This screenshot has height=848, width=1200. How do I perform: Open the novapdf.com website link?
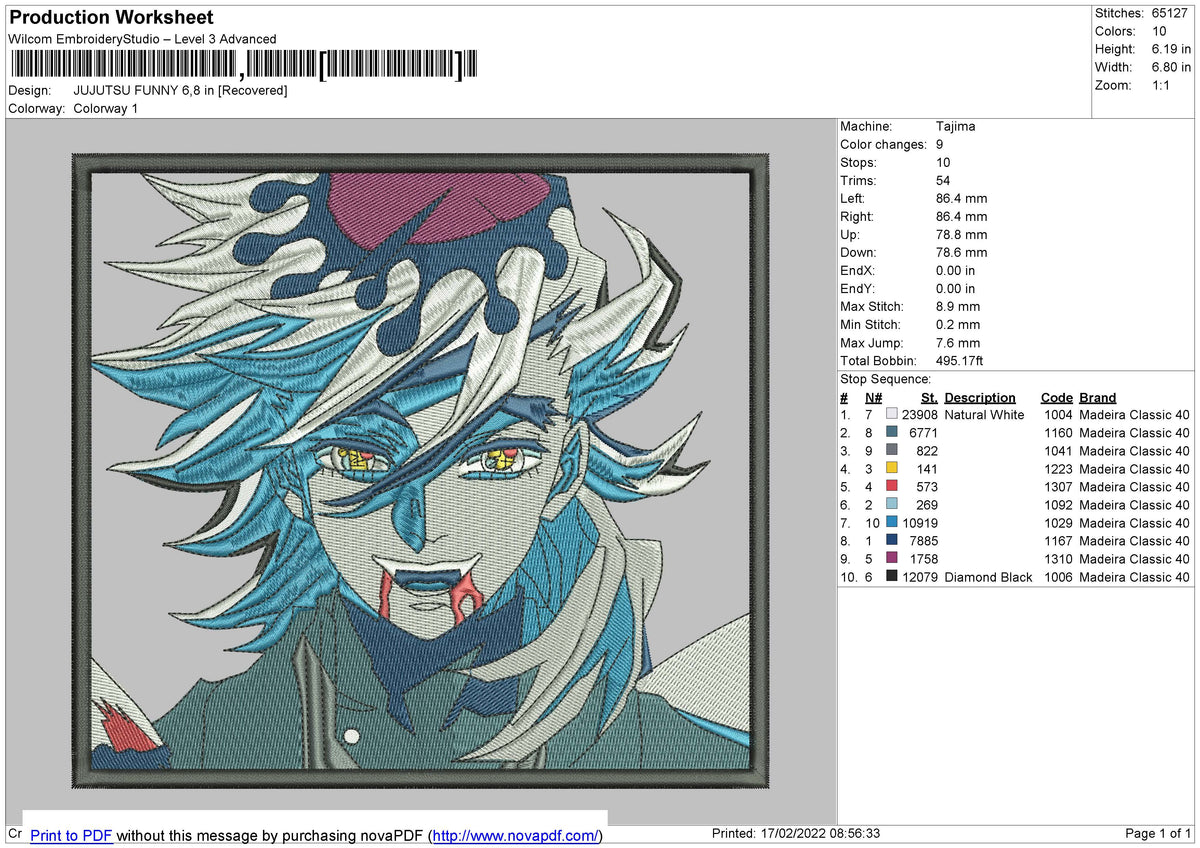coord(517,835)
